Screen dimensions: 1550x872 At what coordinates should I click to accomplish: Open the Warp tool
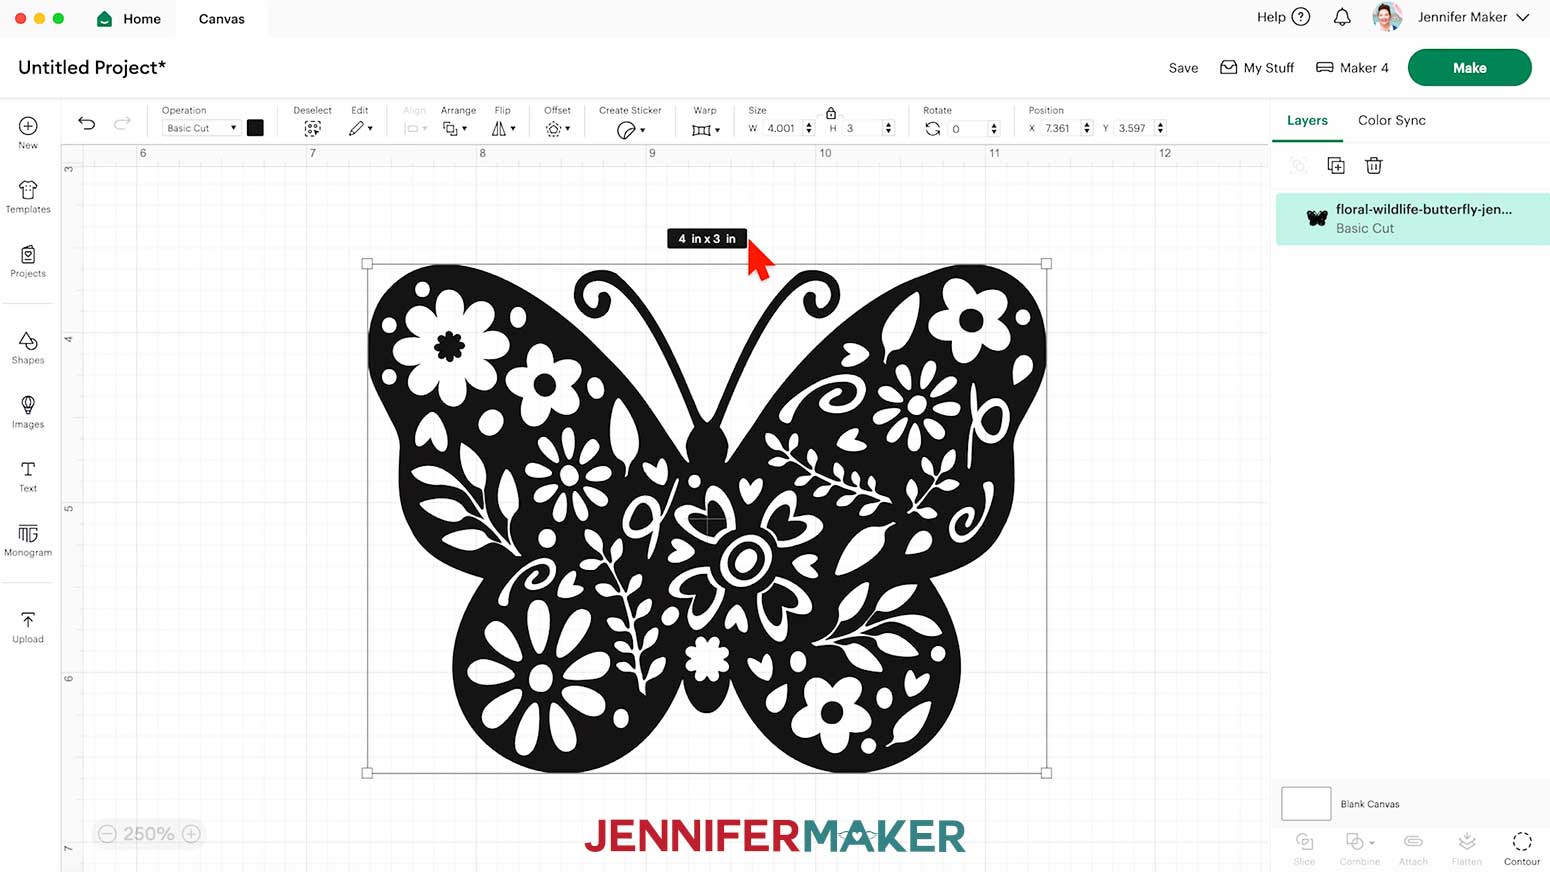[x=701, y=130]
